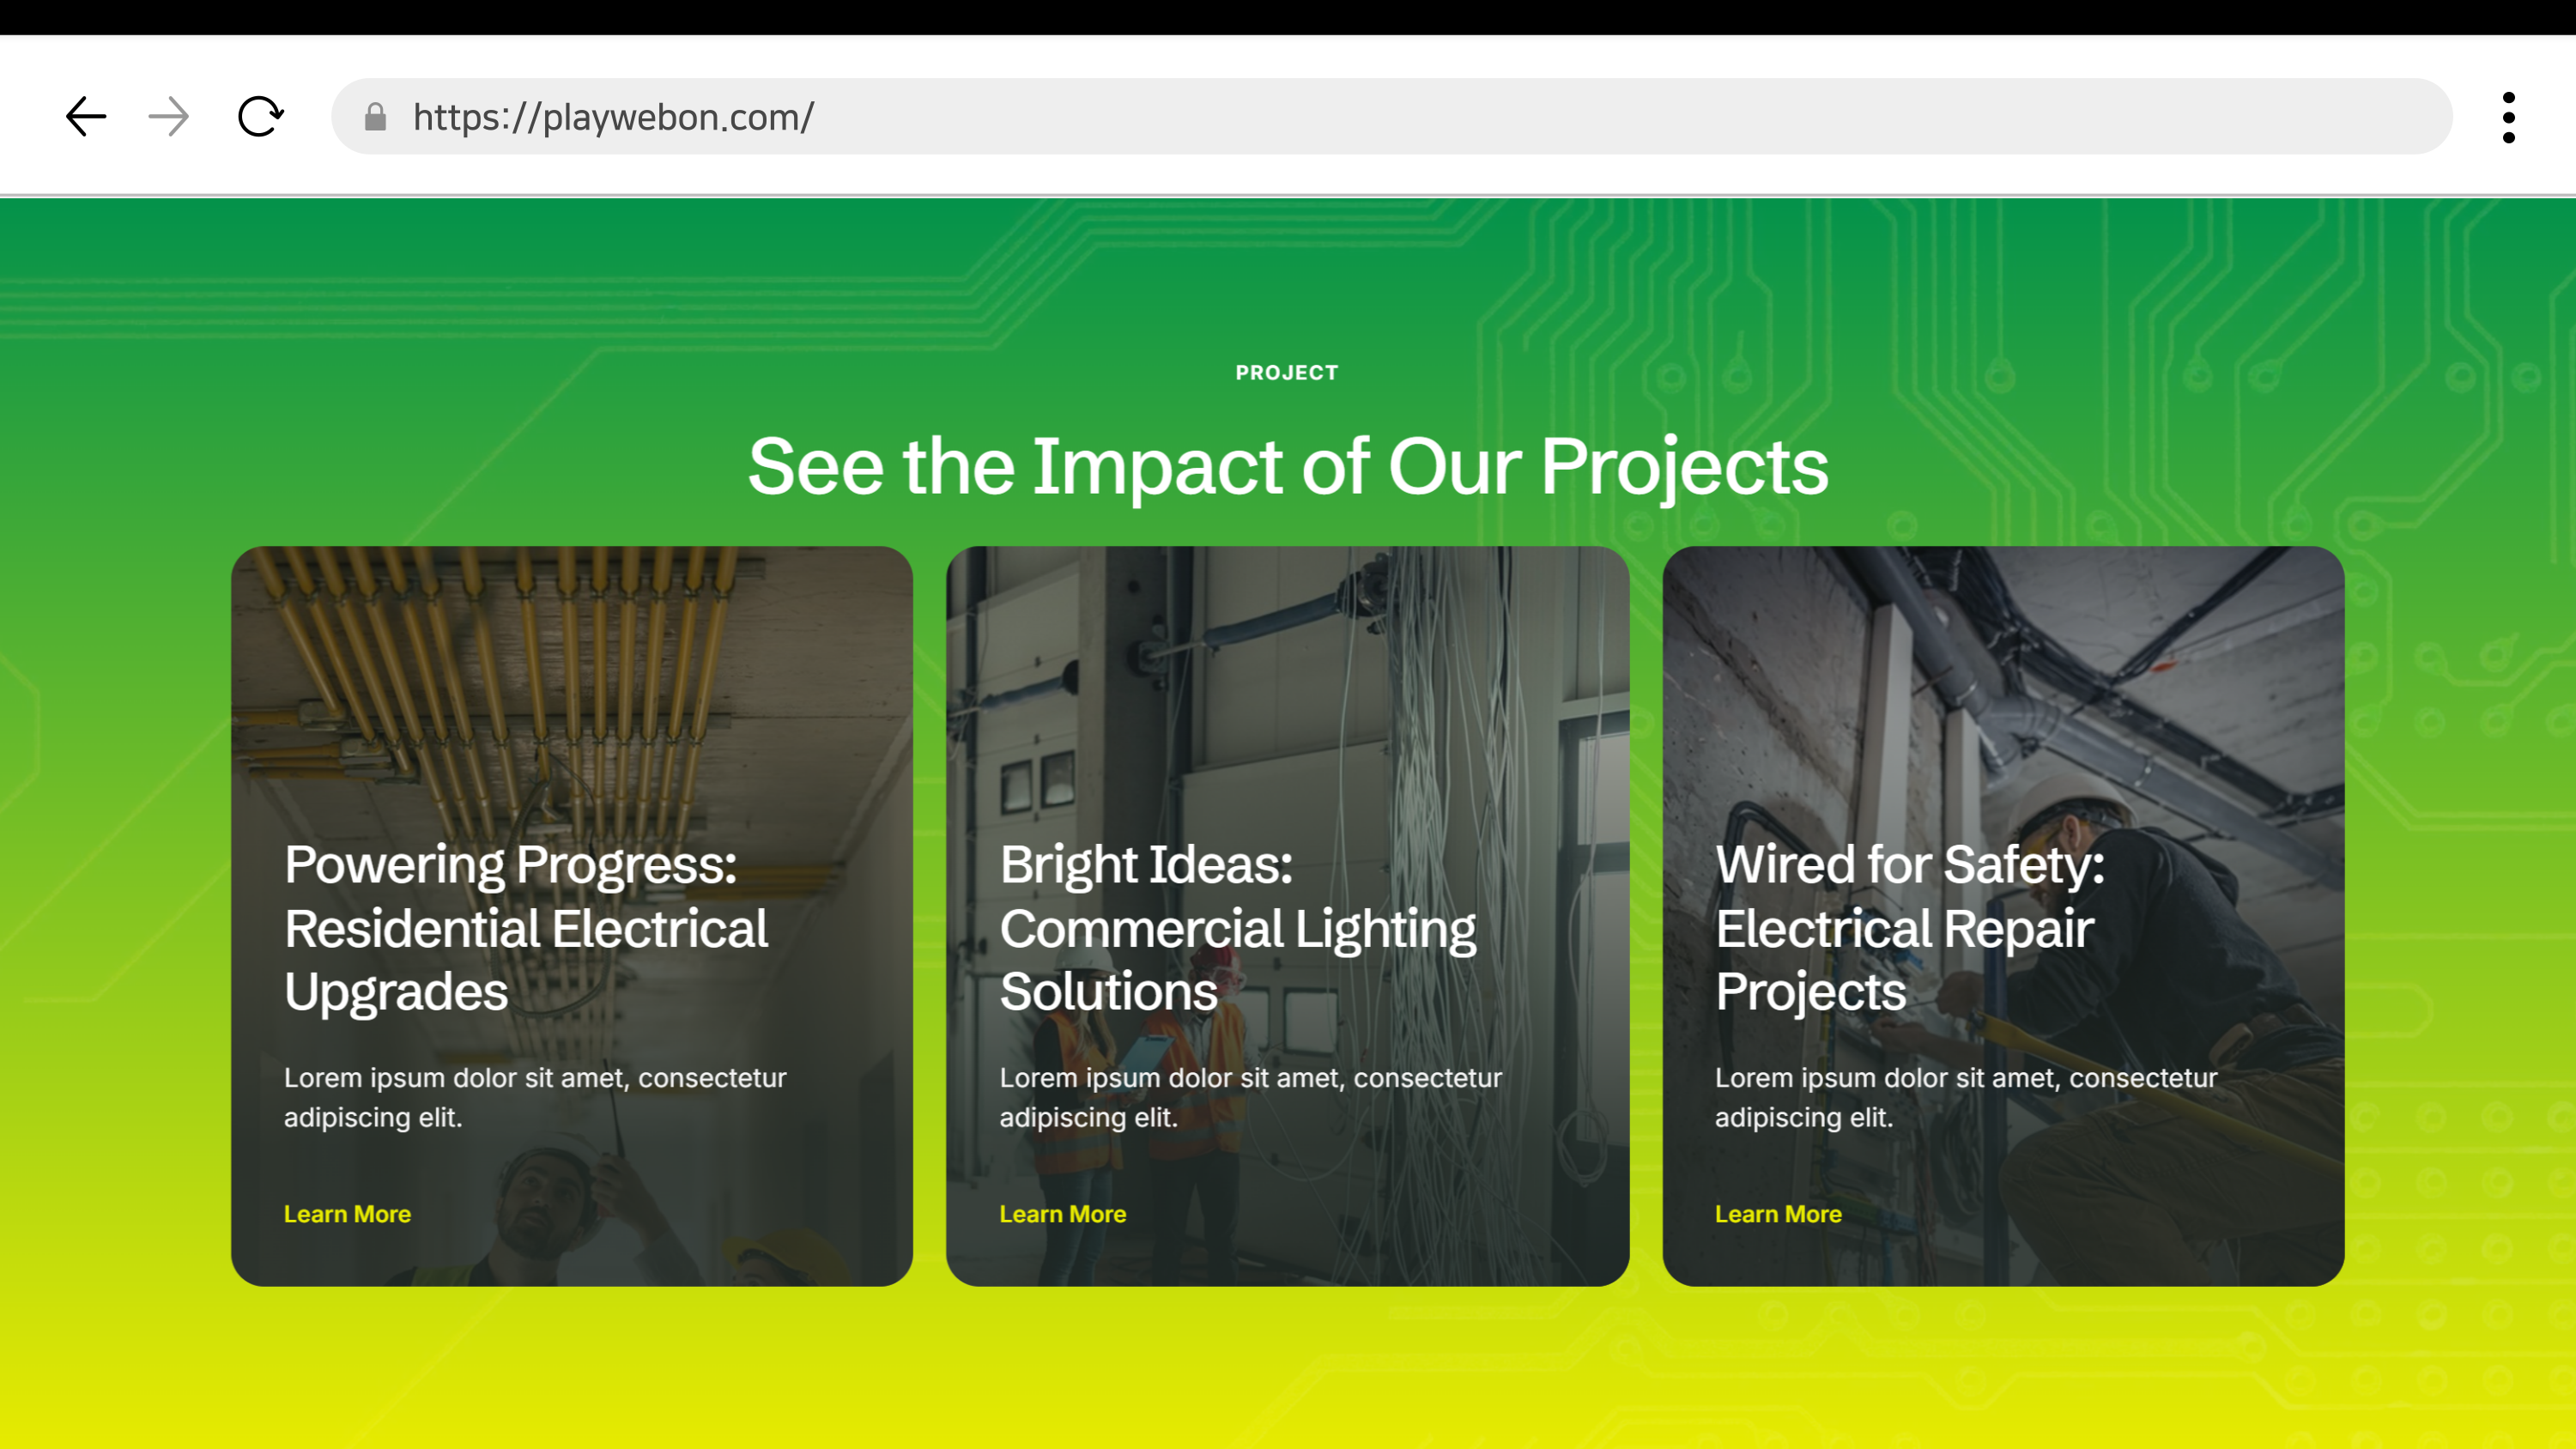This screenshot has height=1449, width=2576.
Task: Click the browser forward arrow
Action: click(168, 117)
